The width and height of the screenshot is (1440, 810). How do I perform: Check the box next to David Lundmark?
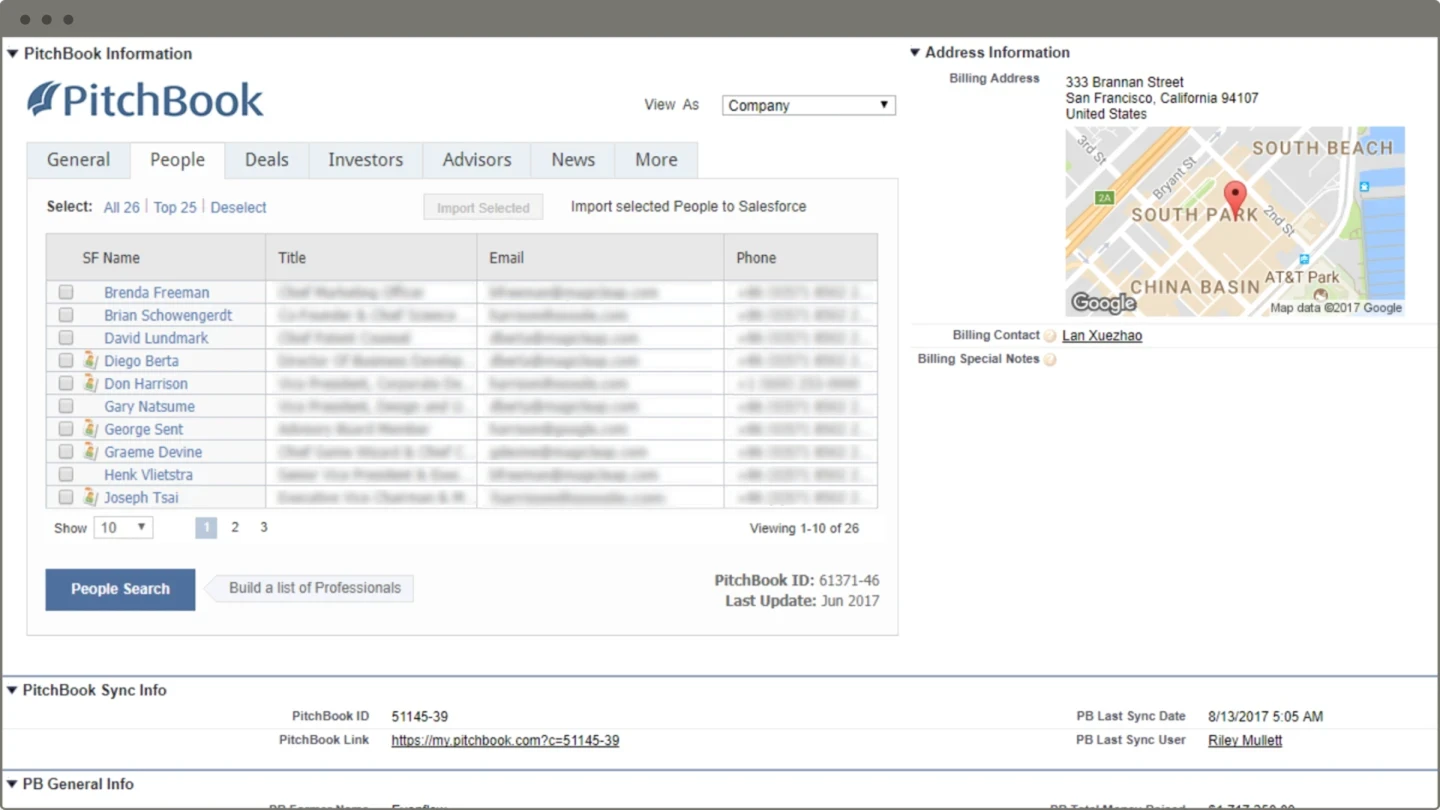pos(66,338)
